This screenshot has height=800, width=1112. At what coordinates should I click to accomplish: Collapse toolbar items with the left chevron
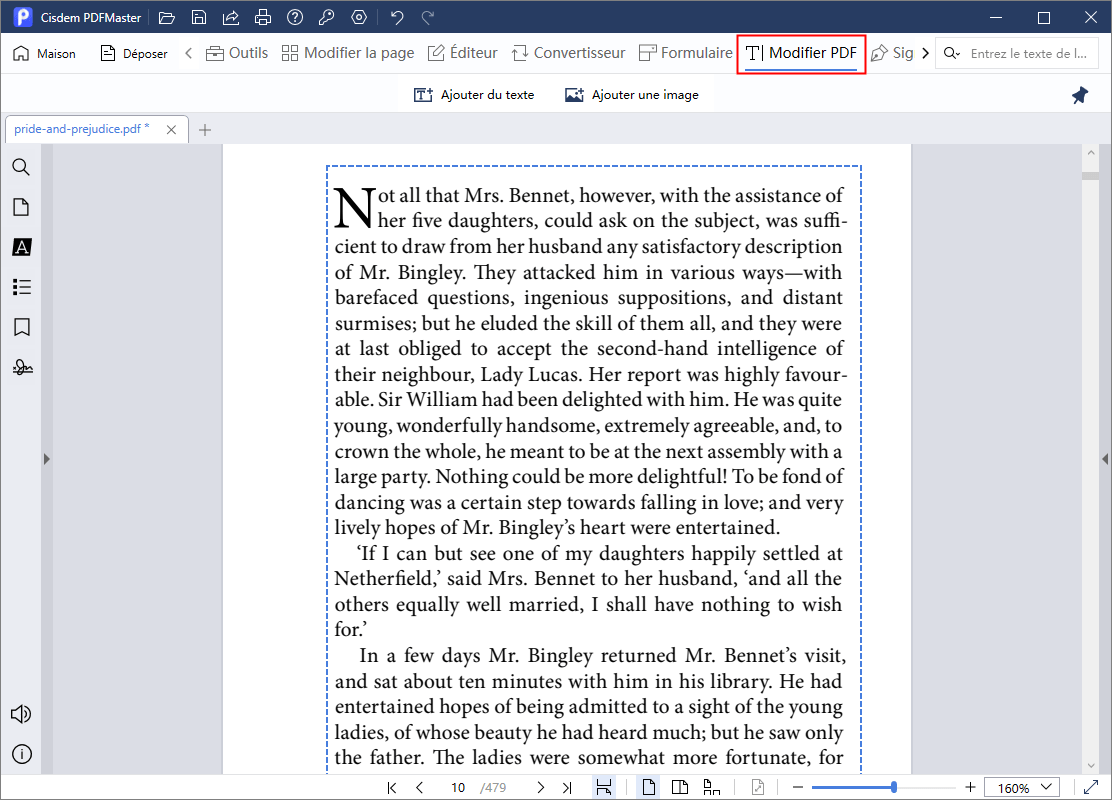189,53
